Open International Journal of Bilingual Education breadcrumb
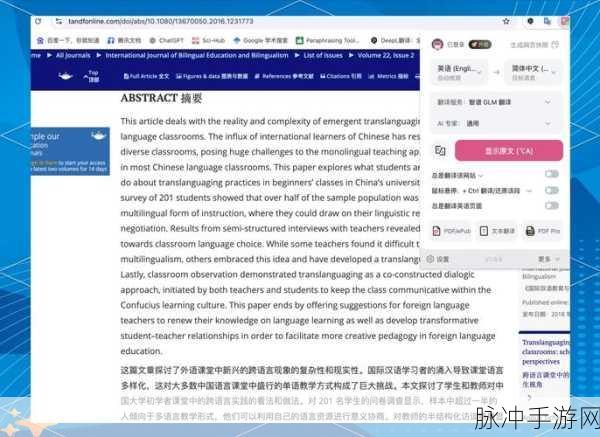600x437 pixels. click(197, 55)
